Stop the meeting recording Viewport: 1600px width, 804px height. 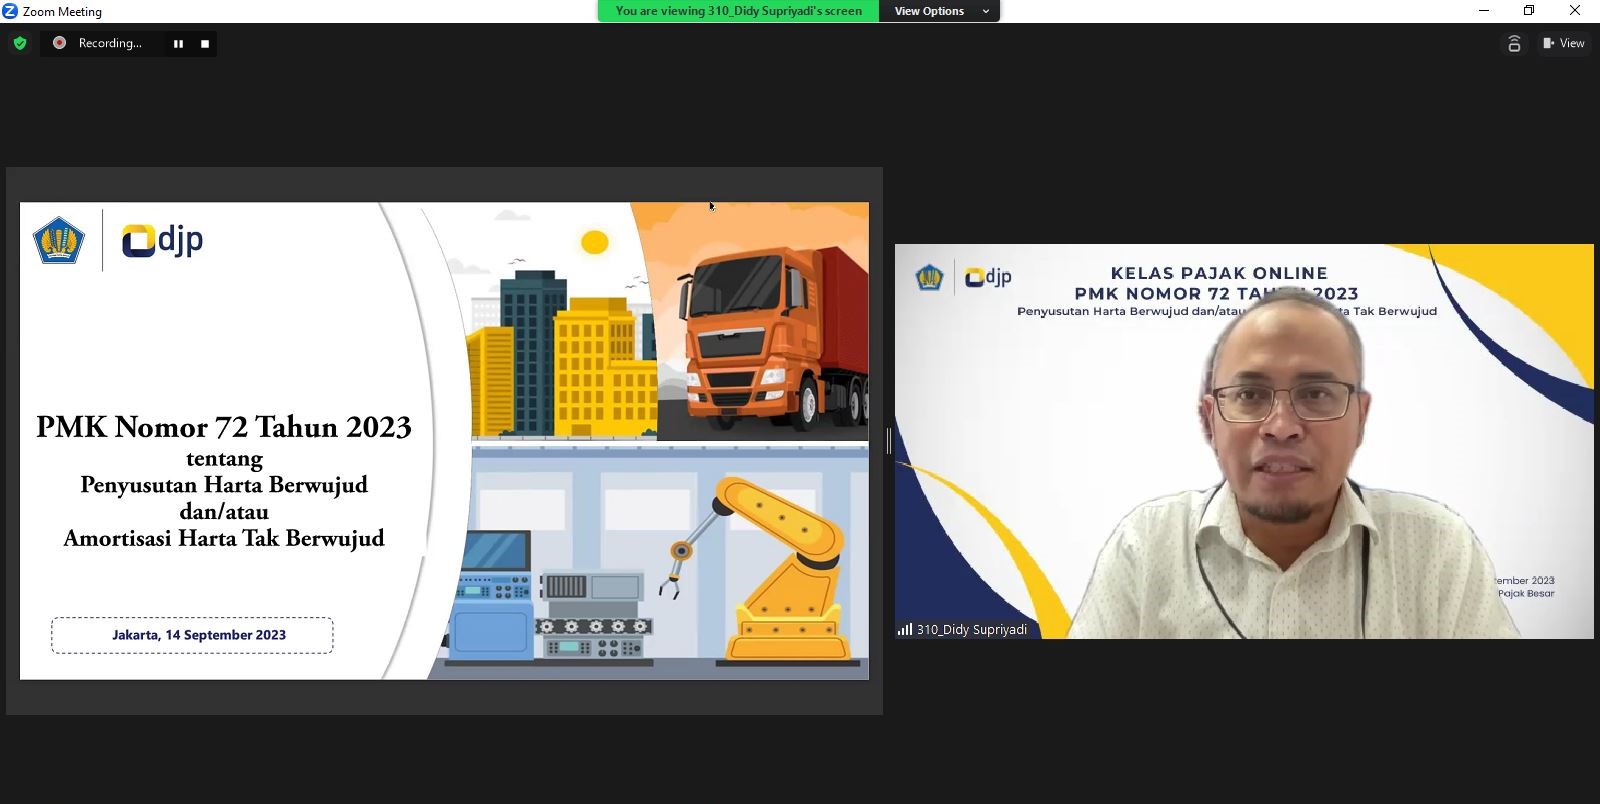(x=205, y=44)
